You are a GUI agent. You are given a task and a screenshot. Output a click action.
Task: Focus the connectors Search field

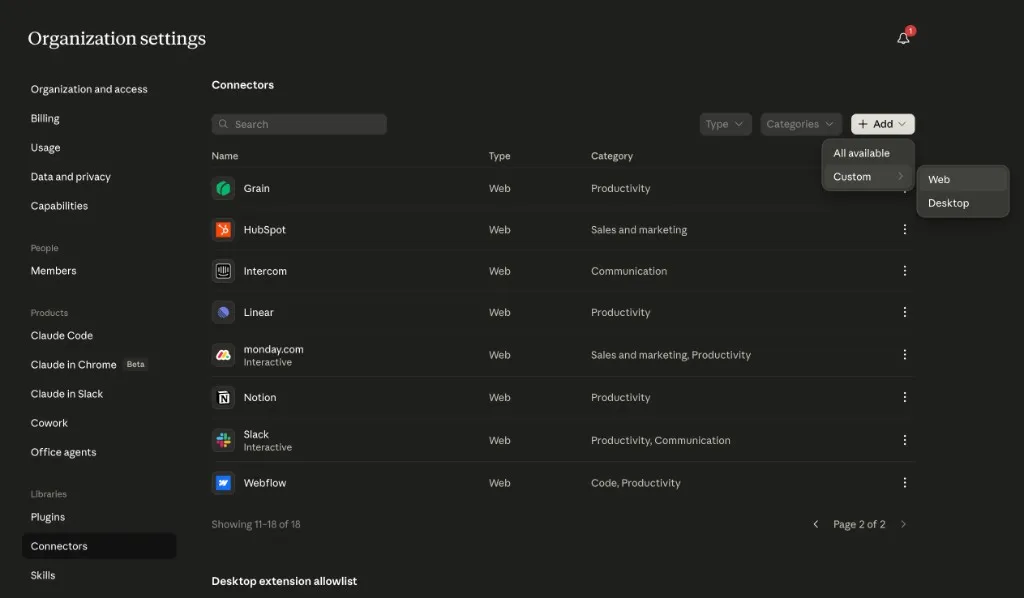299,124
